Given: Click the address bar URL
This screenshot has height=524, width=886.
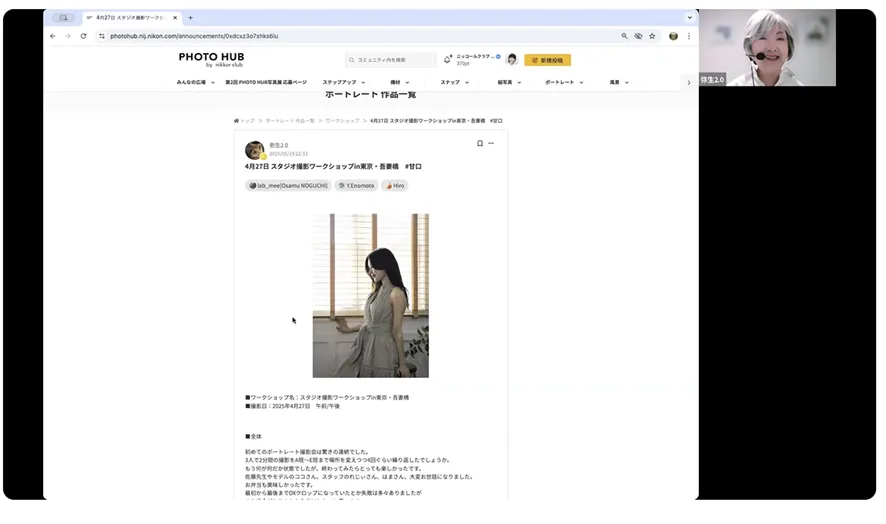Looking at the screenshot, I should coord(194,36).
